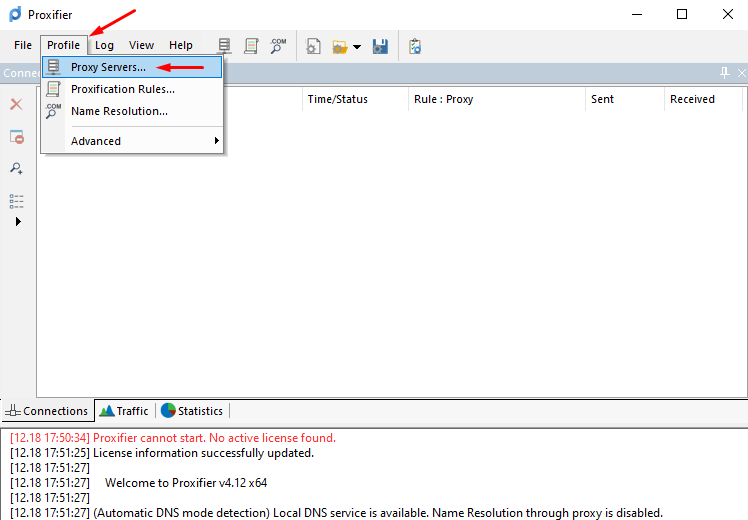Sort by Time/Status column header
This screenshot has width=748, height=520.
(355, 99)
